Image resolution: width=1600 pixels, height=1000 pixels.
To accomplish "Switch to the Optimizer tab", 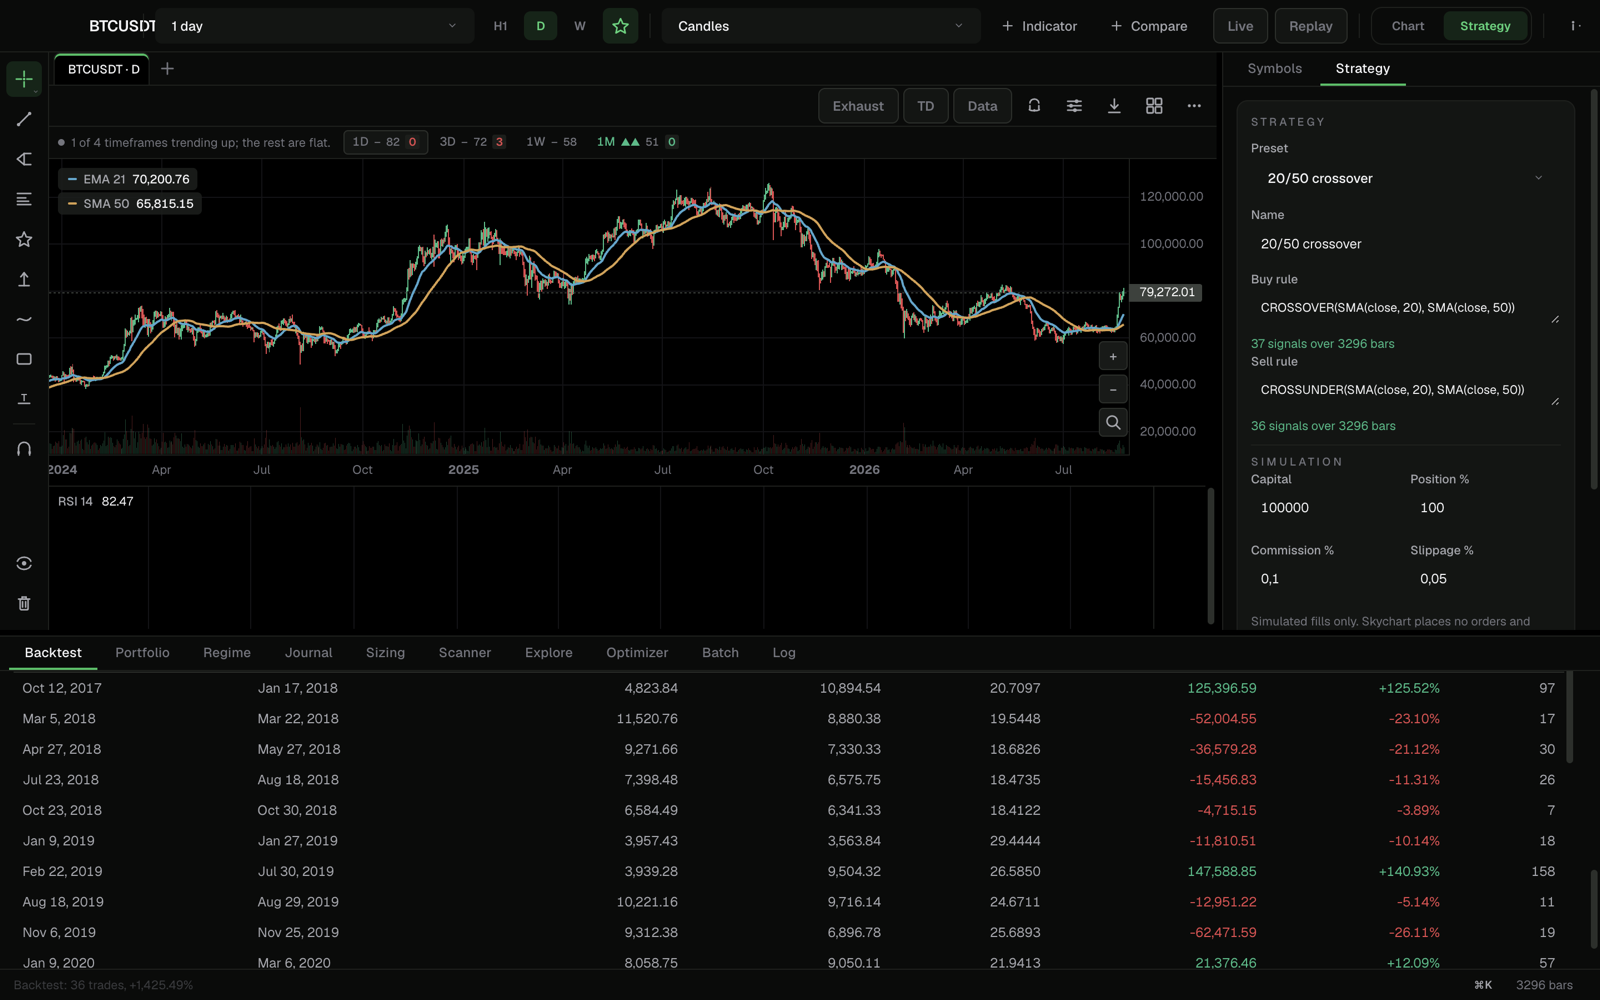I will click(637, 652).
